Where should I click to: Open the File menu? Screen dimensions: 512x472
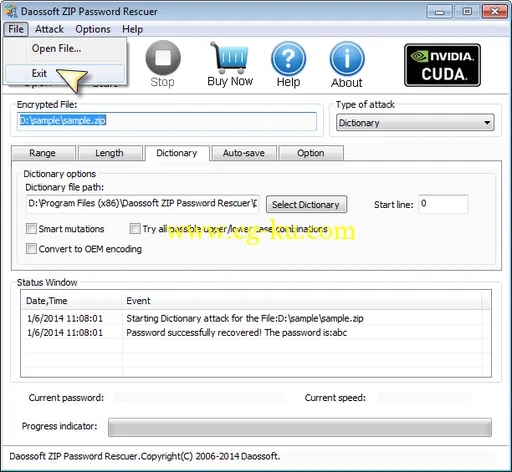click(x=16, y=29)
